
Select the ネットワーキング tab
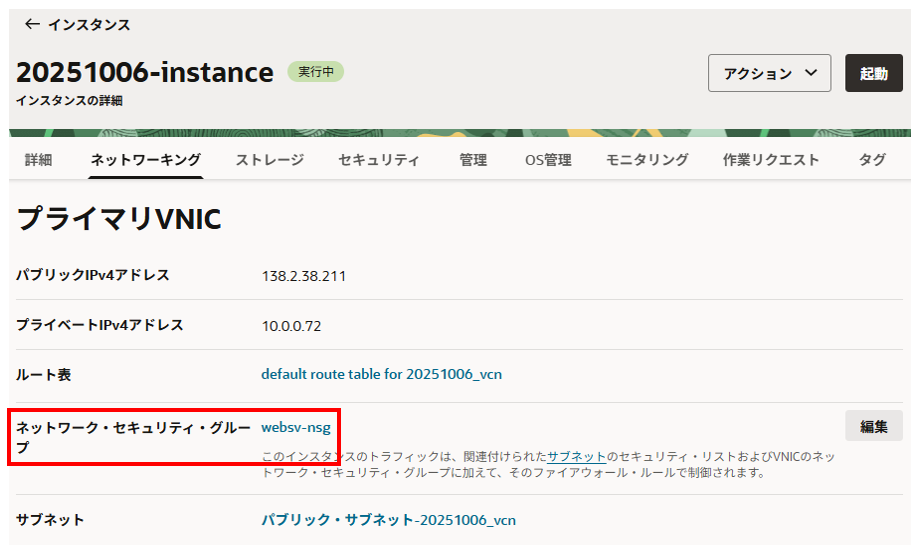tap(145, 160)
